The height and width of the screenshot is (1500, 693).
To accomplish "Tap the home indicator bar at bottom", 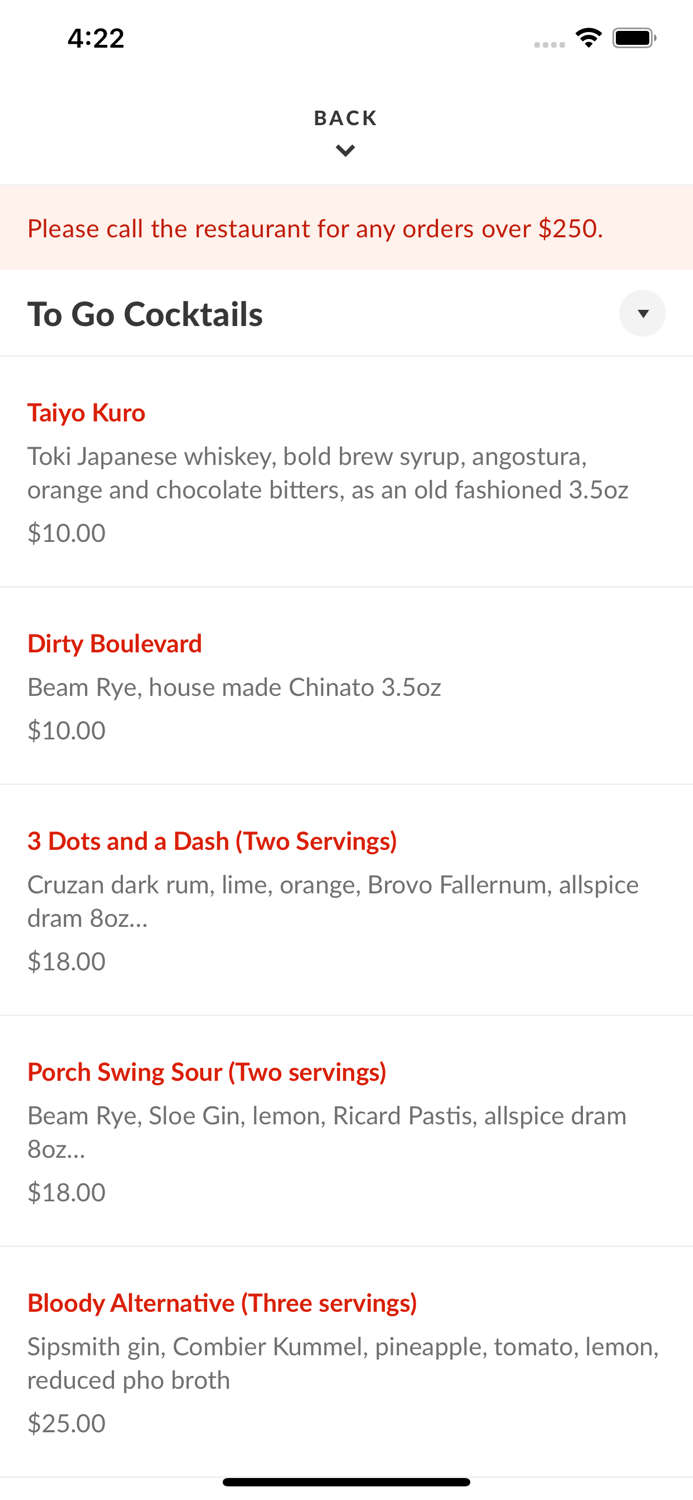I will (x=346, y=1482).
